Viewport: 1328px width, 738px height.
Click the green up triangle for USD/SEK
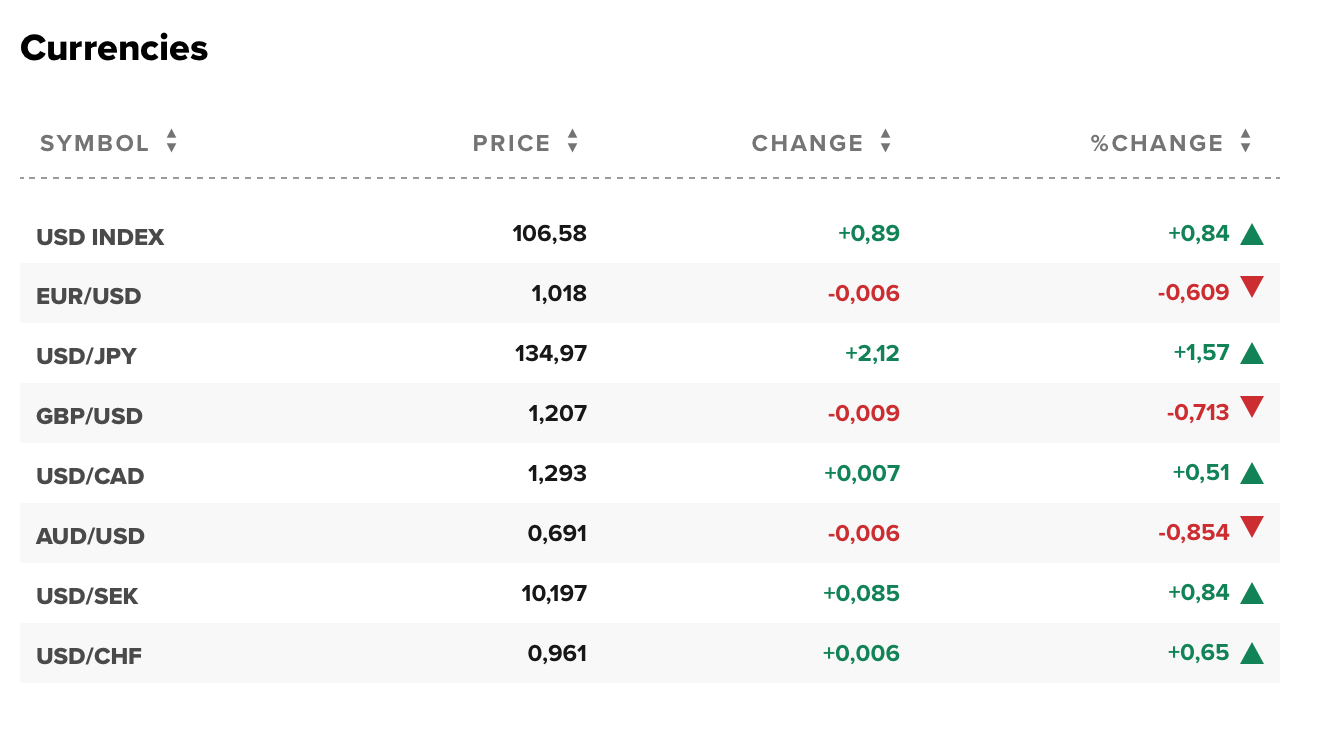point(1252,594)
